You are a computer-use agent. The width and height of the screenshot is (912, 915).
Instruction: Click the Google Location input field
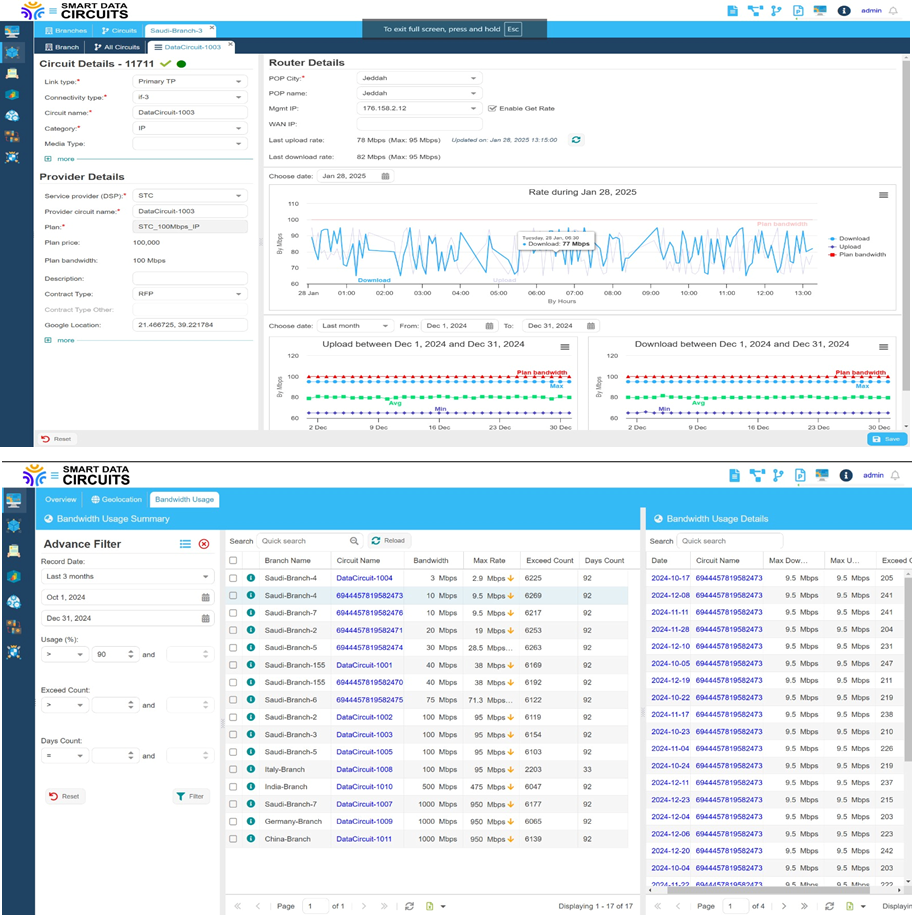pyautogui.click(x=190, y=325)
